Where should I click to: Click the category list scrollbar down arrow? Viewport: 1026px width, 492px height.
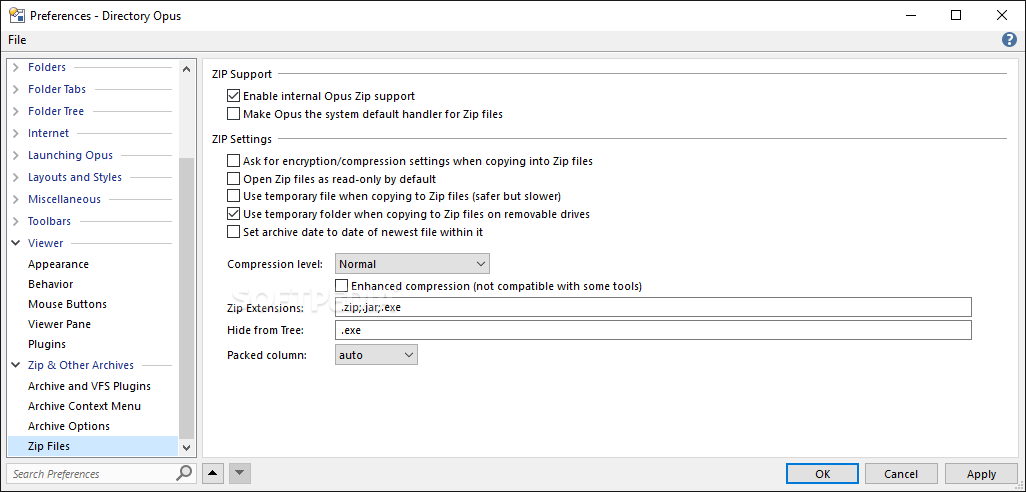pos(186,448)
